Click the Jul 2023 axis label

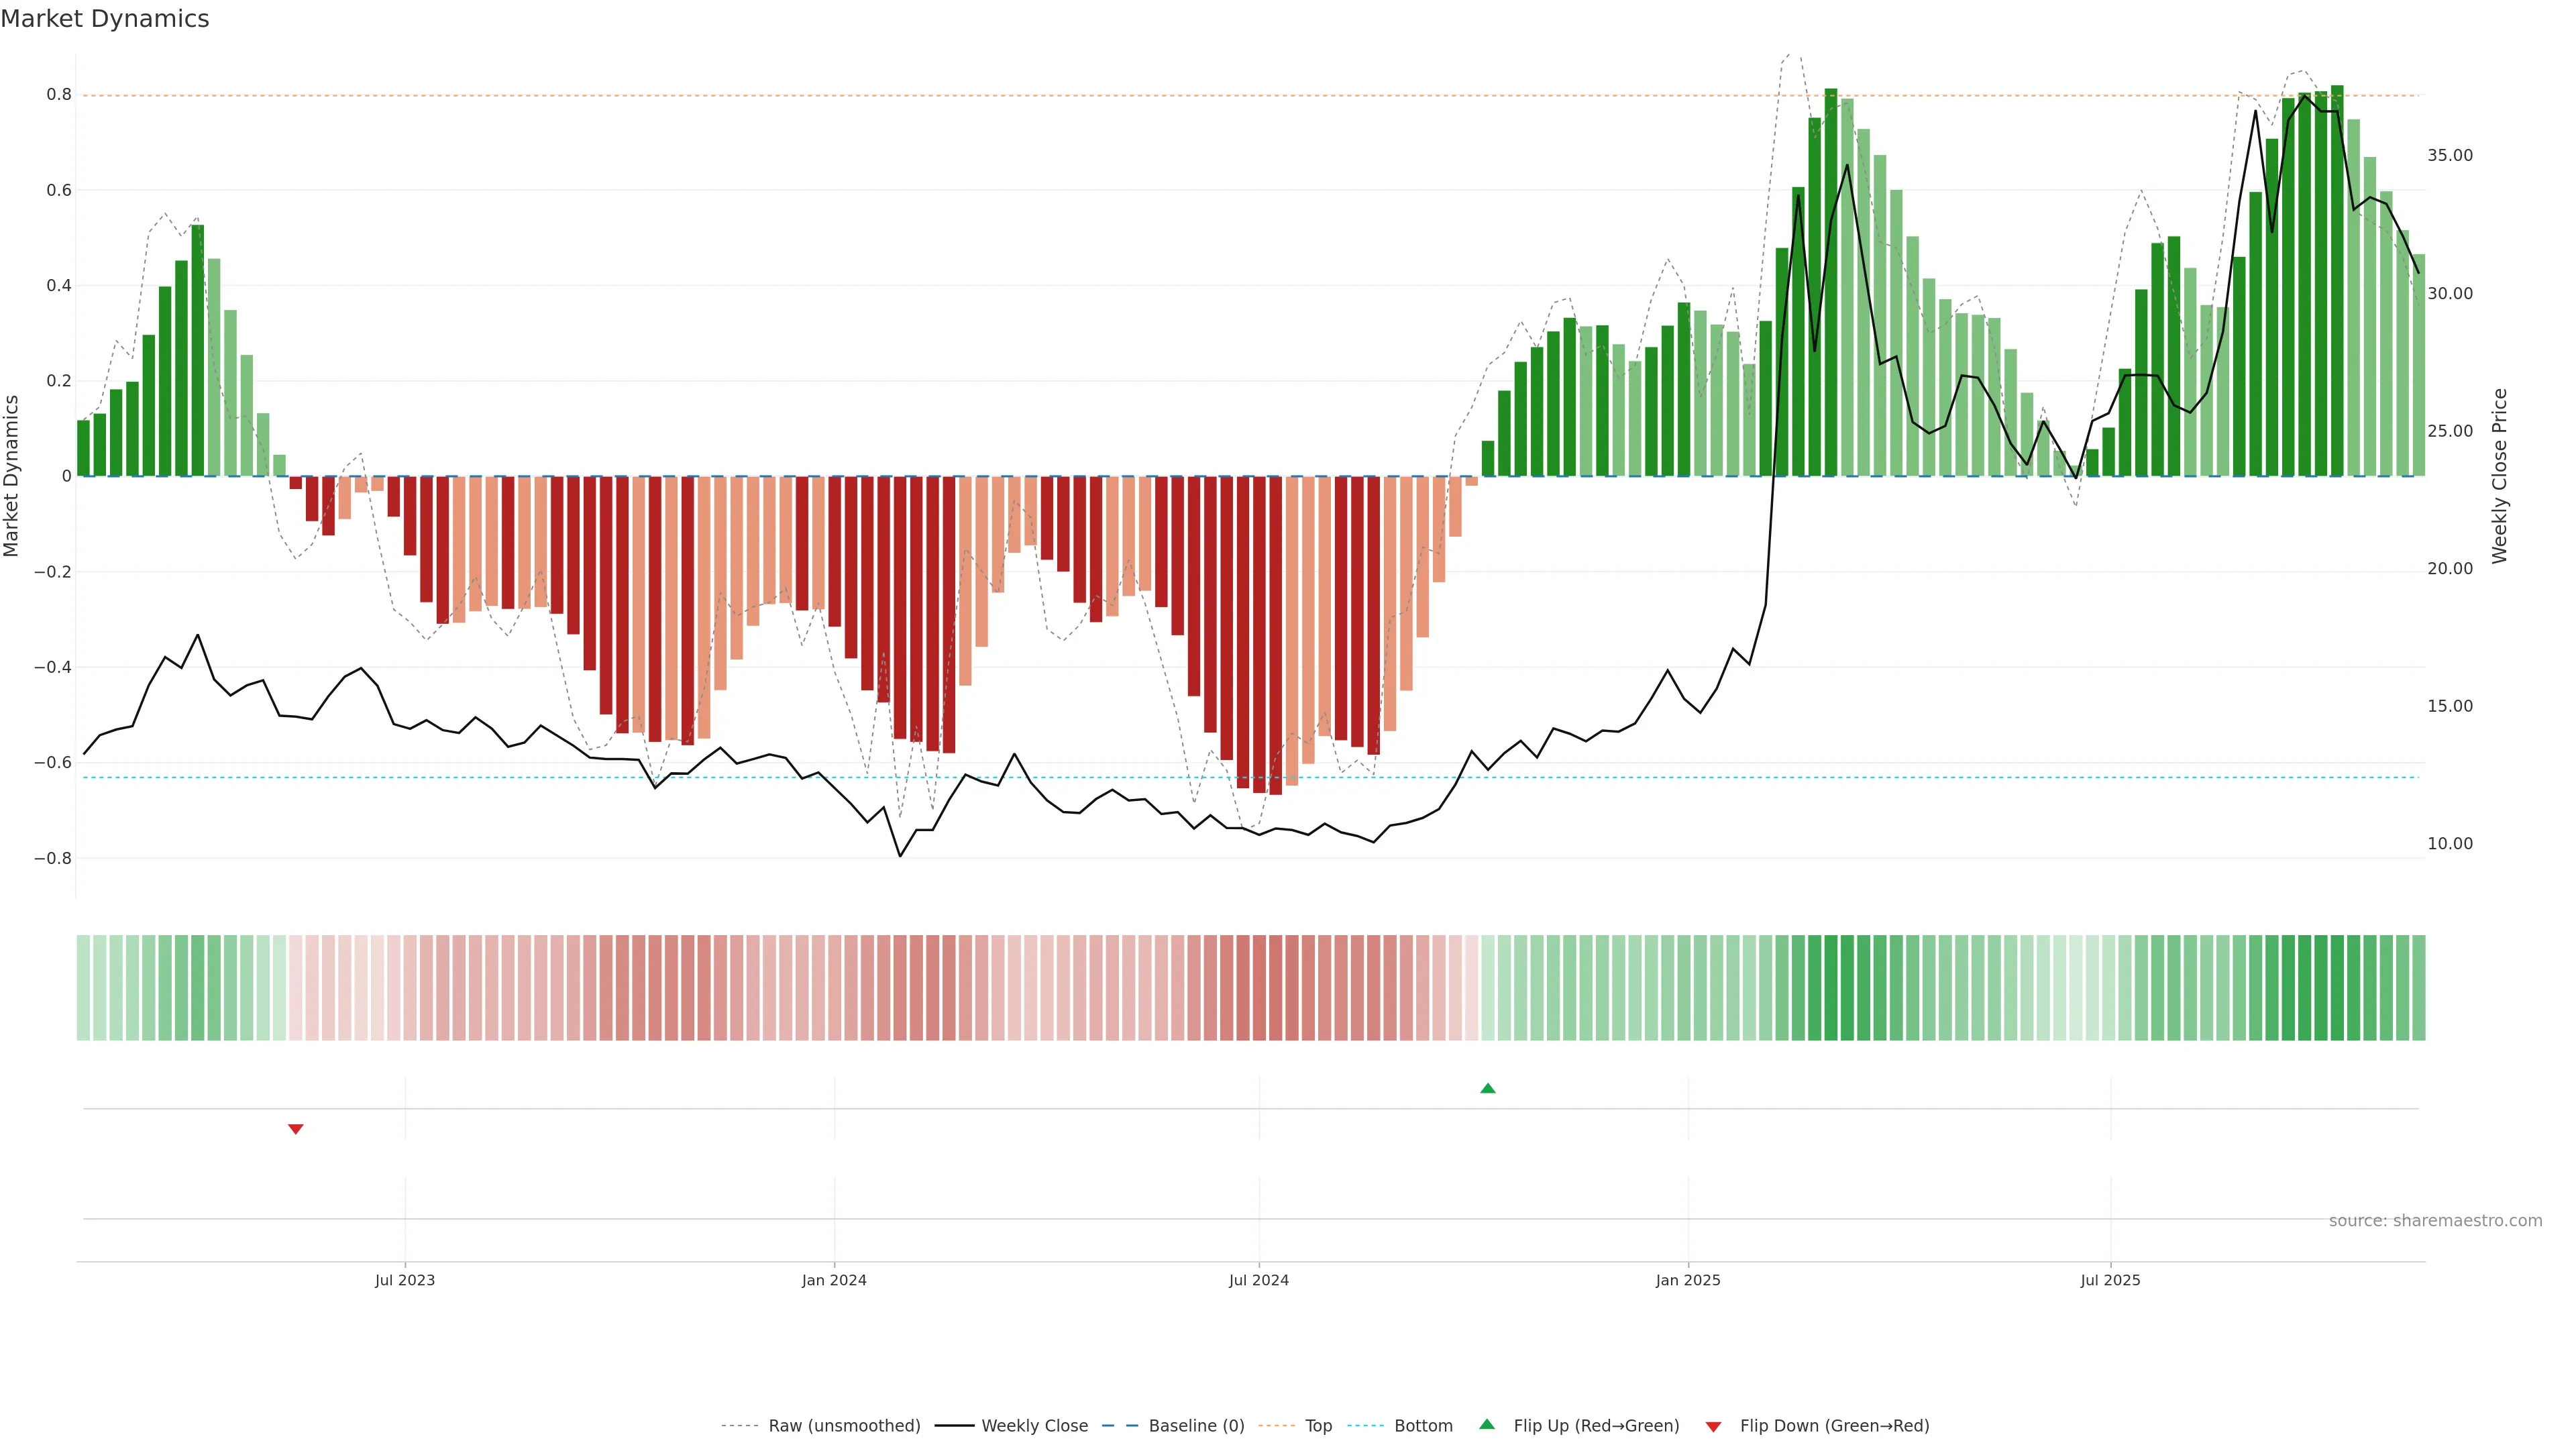(405, 1280)
